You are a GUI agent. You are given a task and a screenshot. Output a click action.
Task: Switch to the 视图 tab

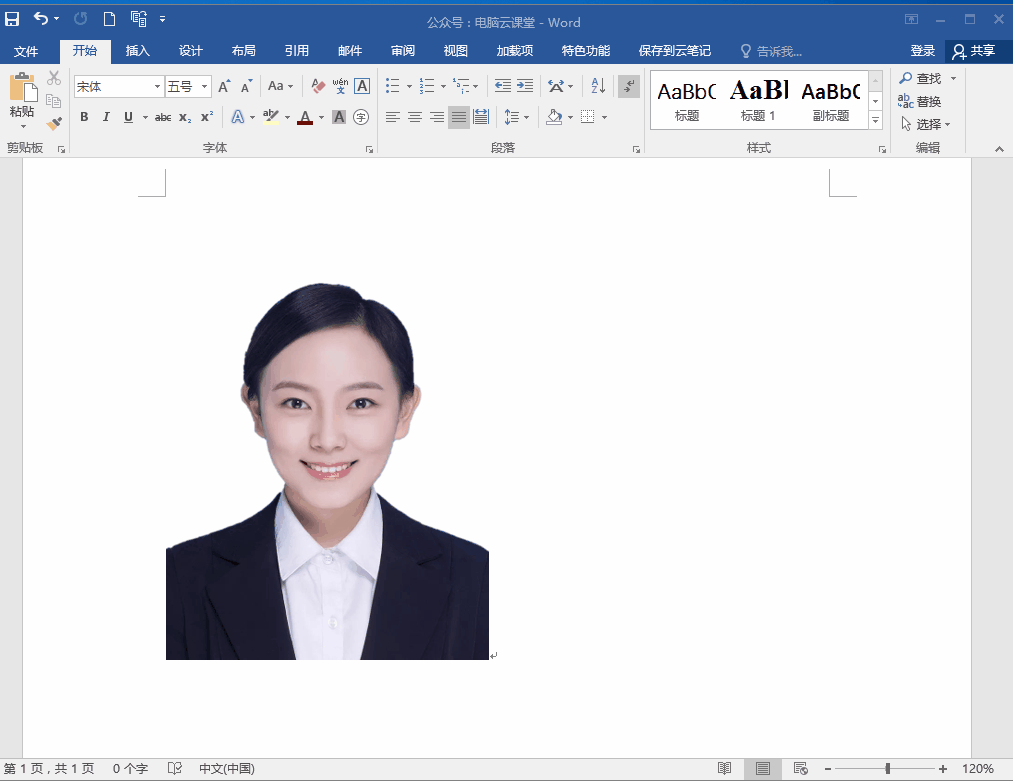[x=455, y=51]
